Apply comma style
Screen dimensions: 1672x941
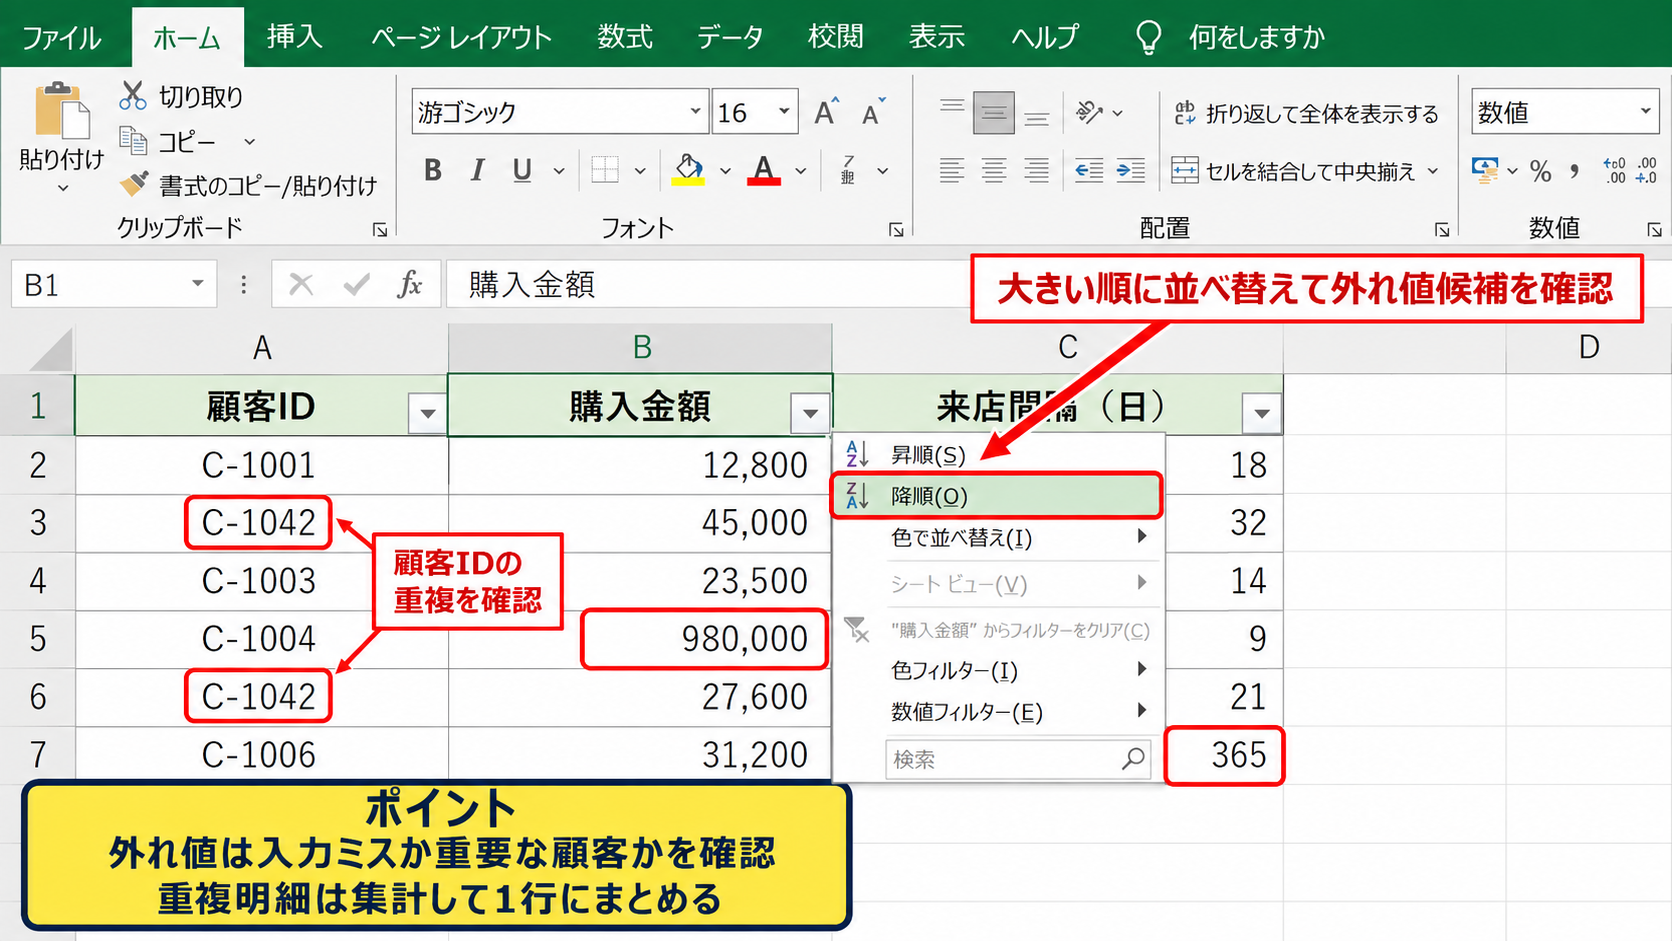click(x=1574, y=171)
